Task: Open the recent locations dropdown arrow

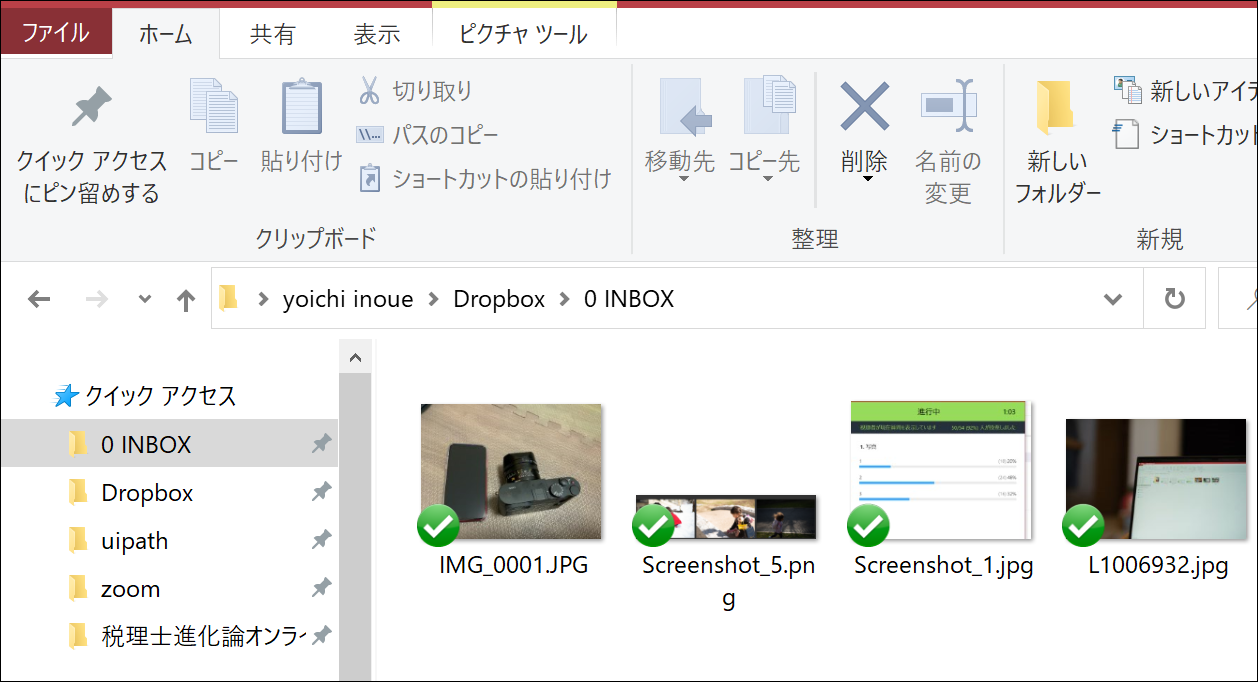Action: [145, 299]
